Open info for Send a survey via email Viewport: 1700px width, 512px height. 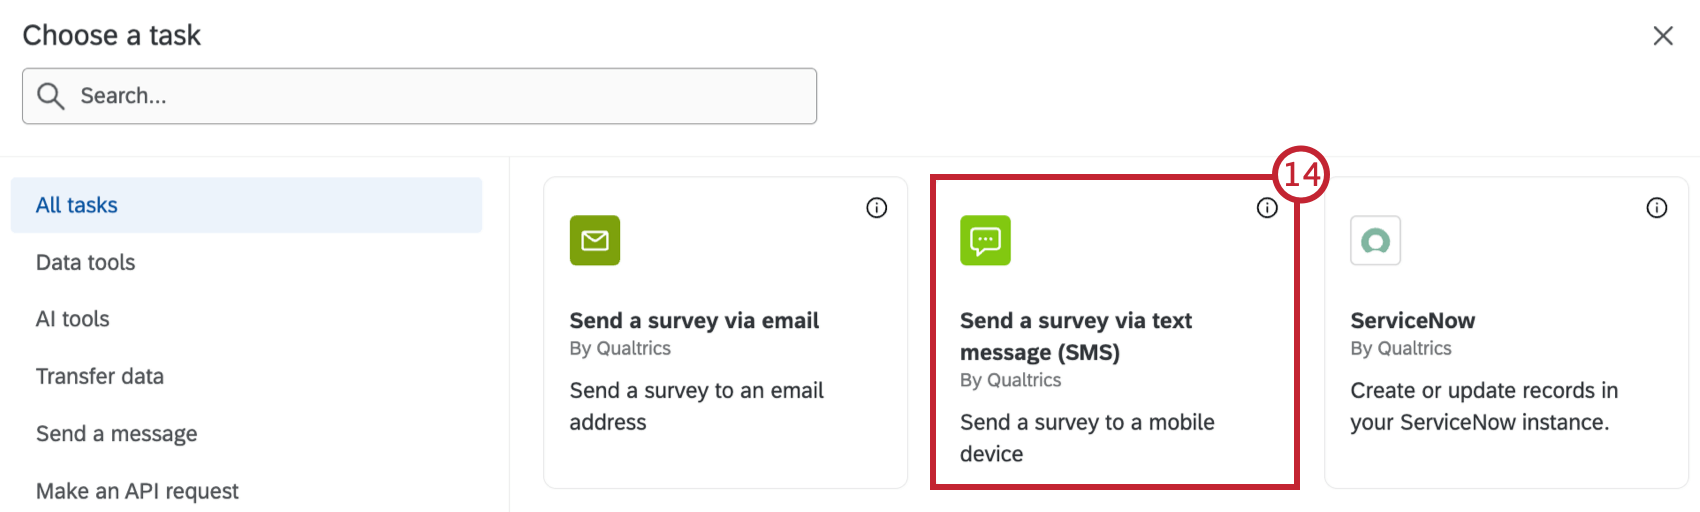877,208
